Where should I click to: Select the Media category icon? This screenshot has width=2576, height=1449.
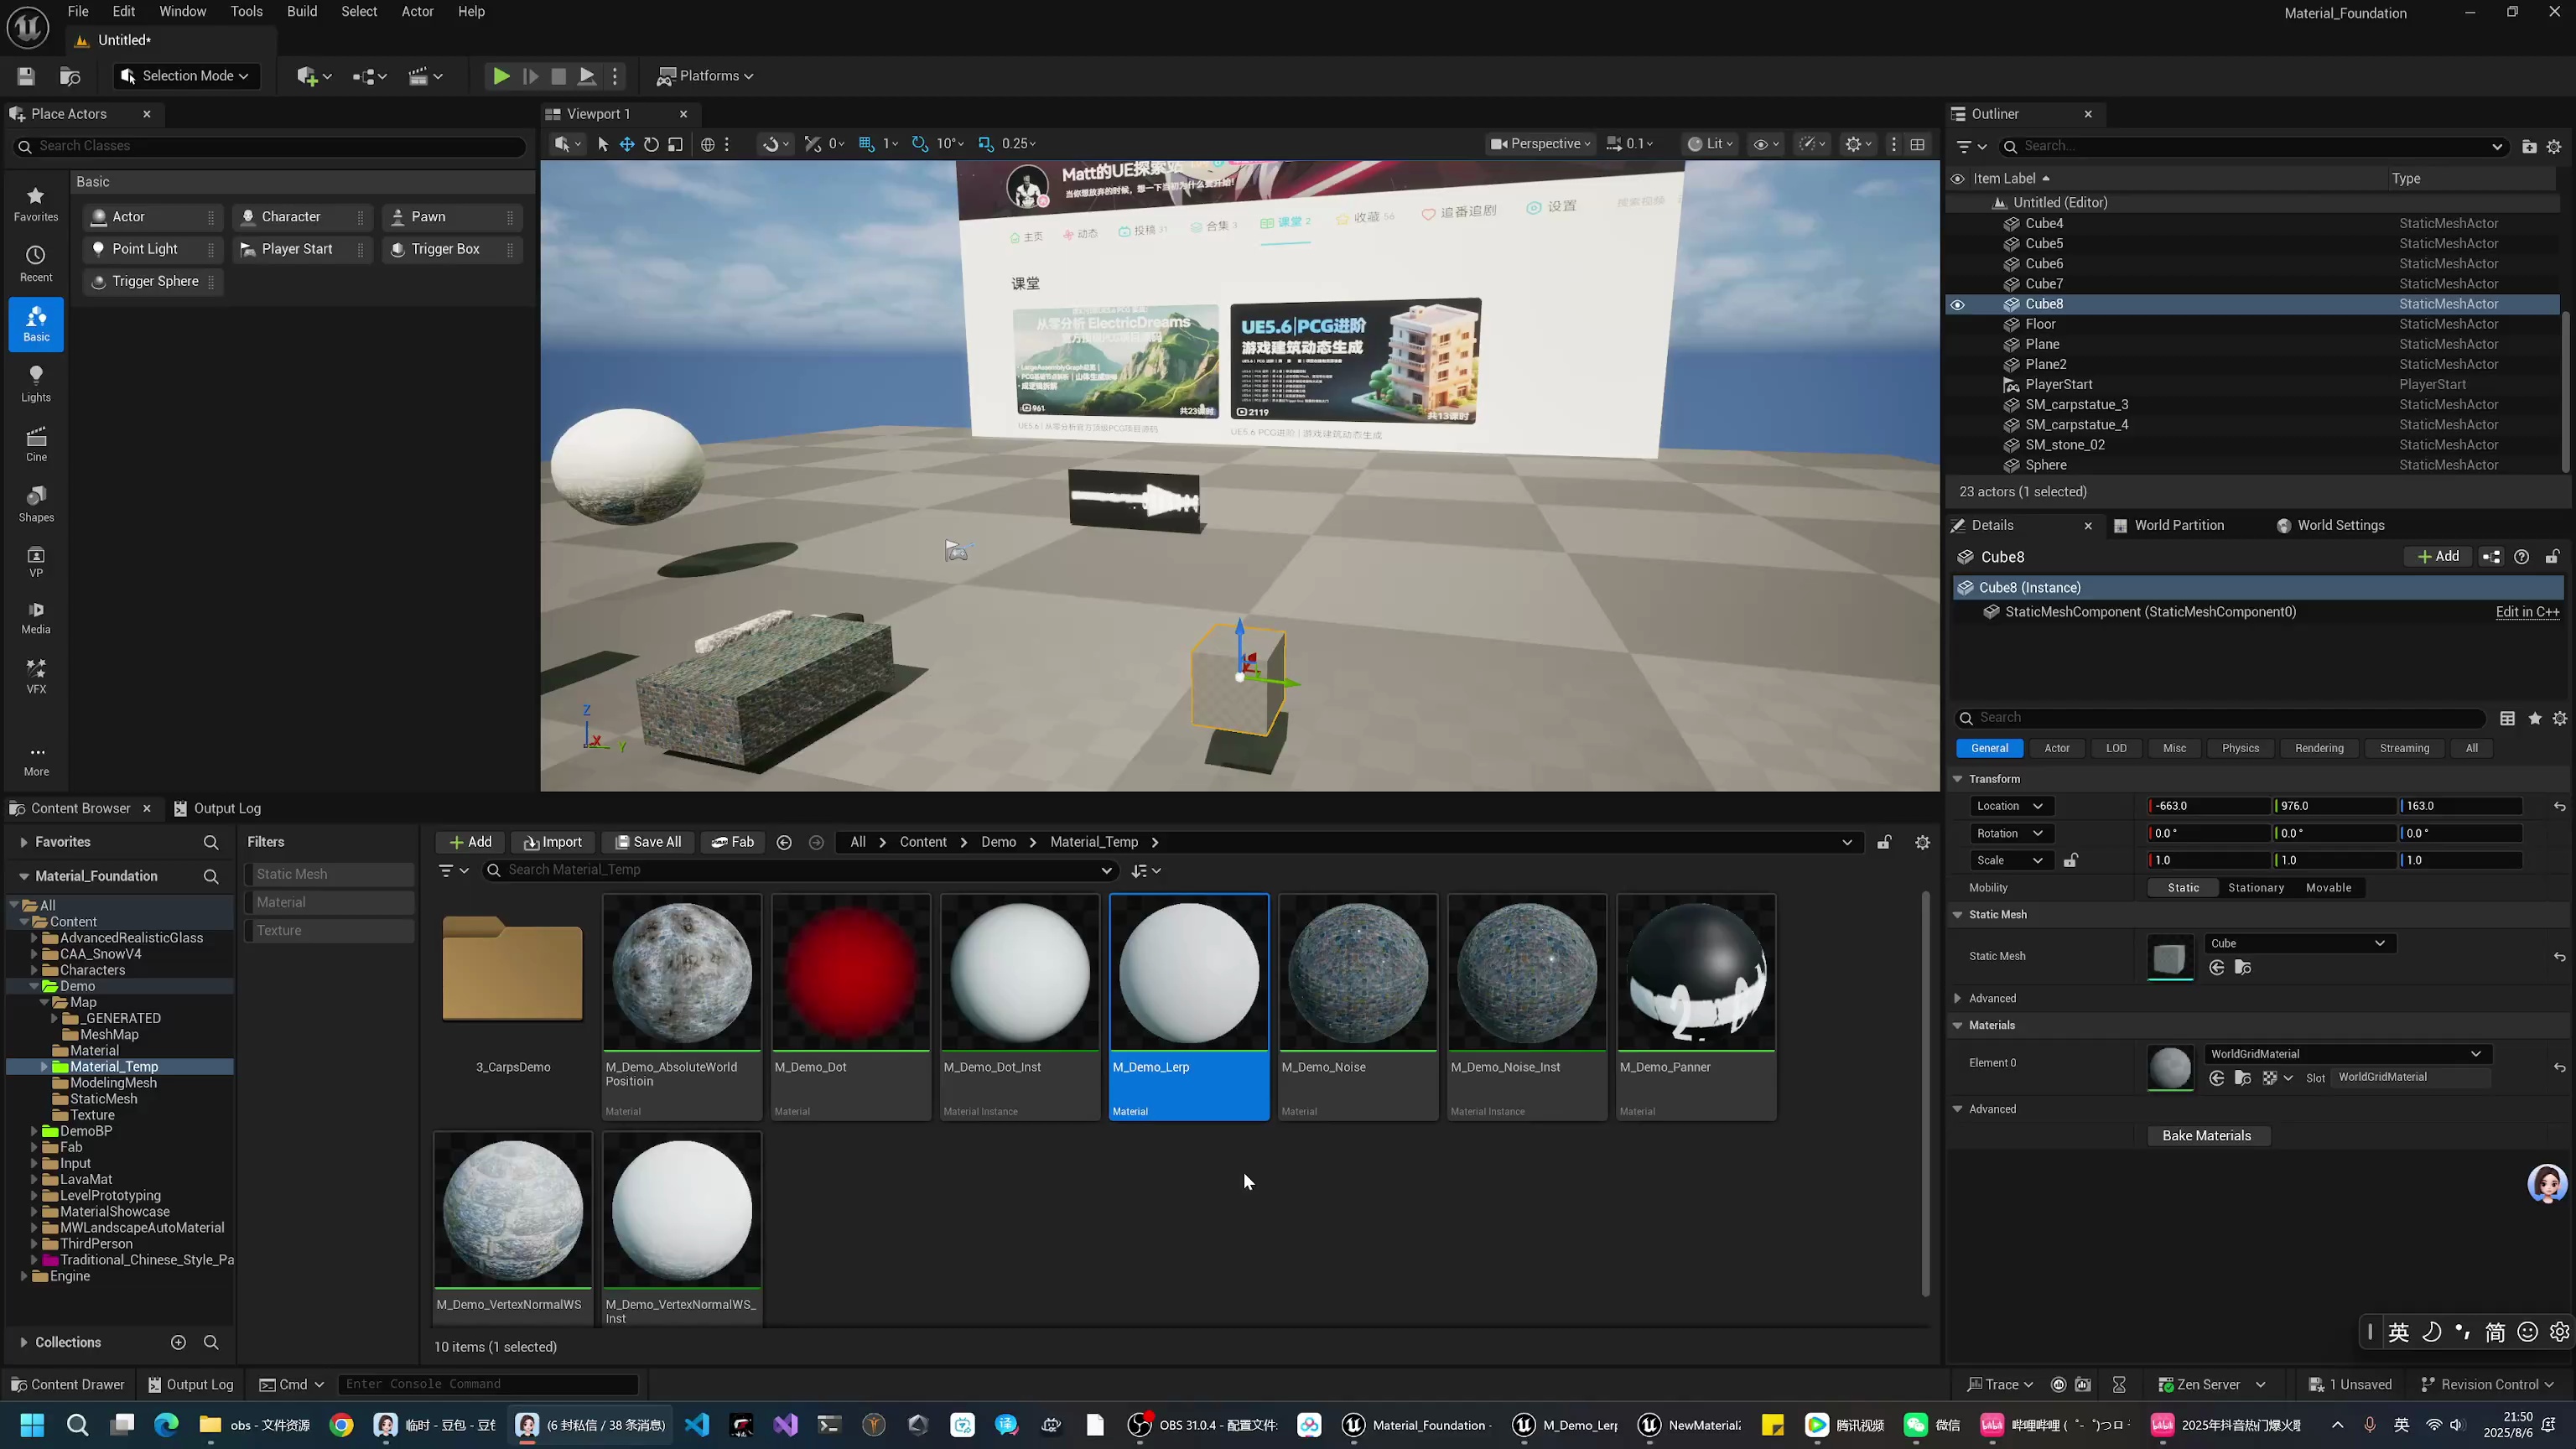tap(36, 618)
